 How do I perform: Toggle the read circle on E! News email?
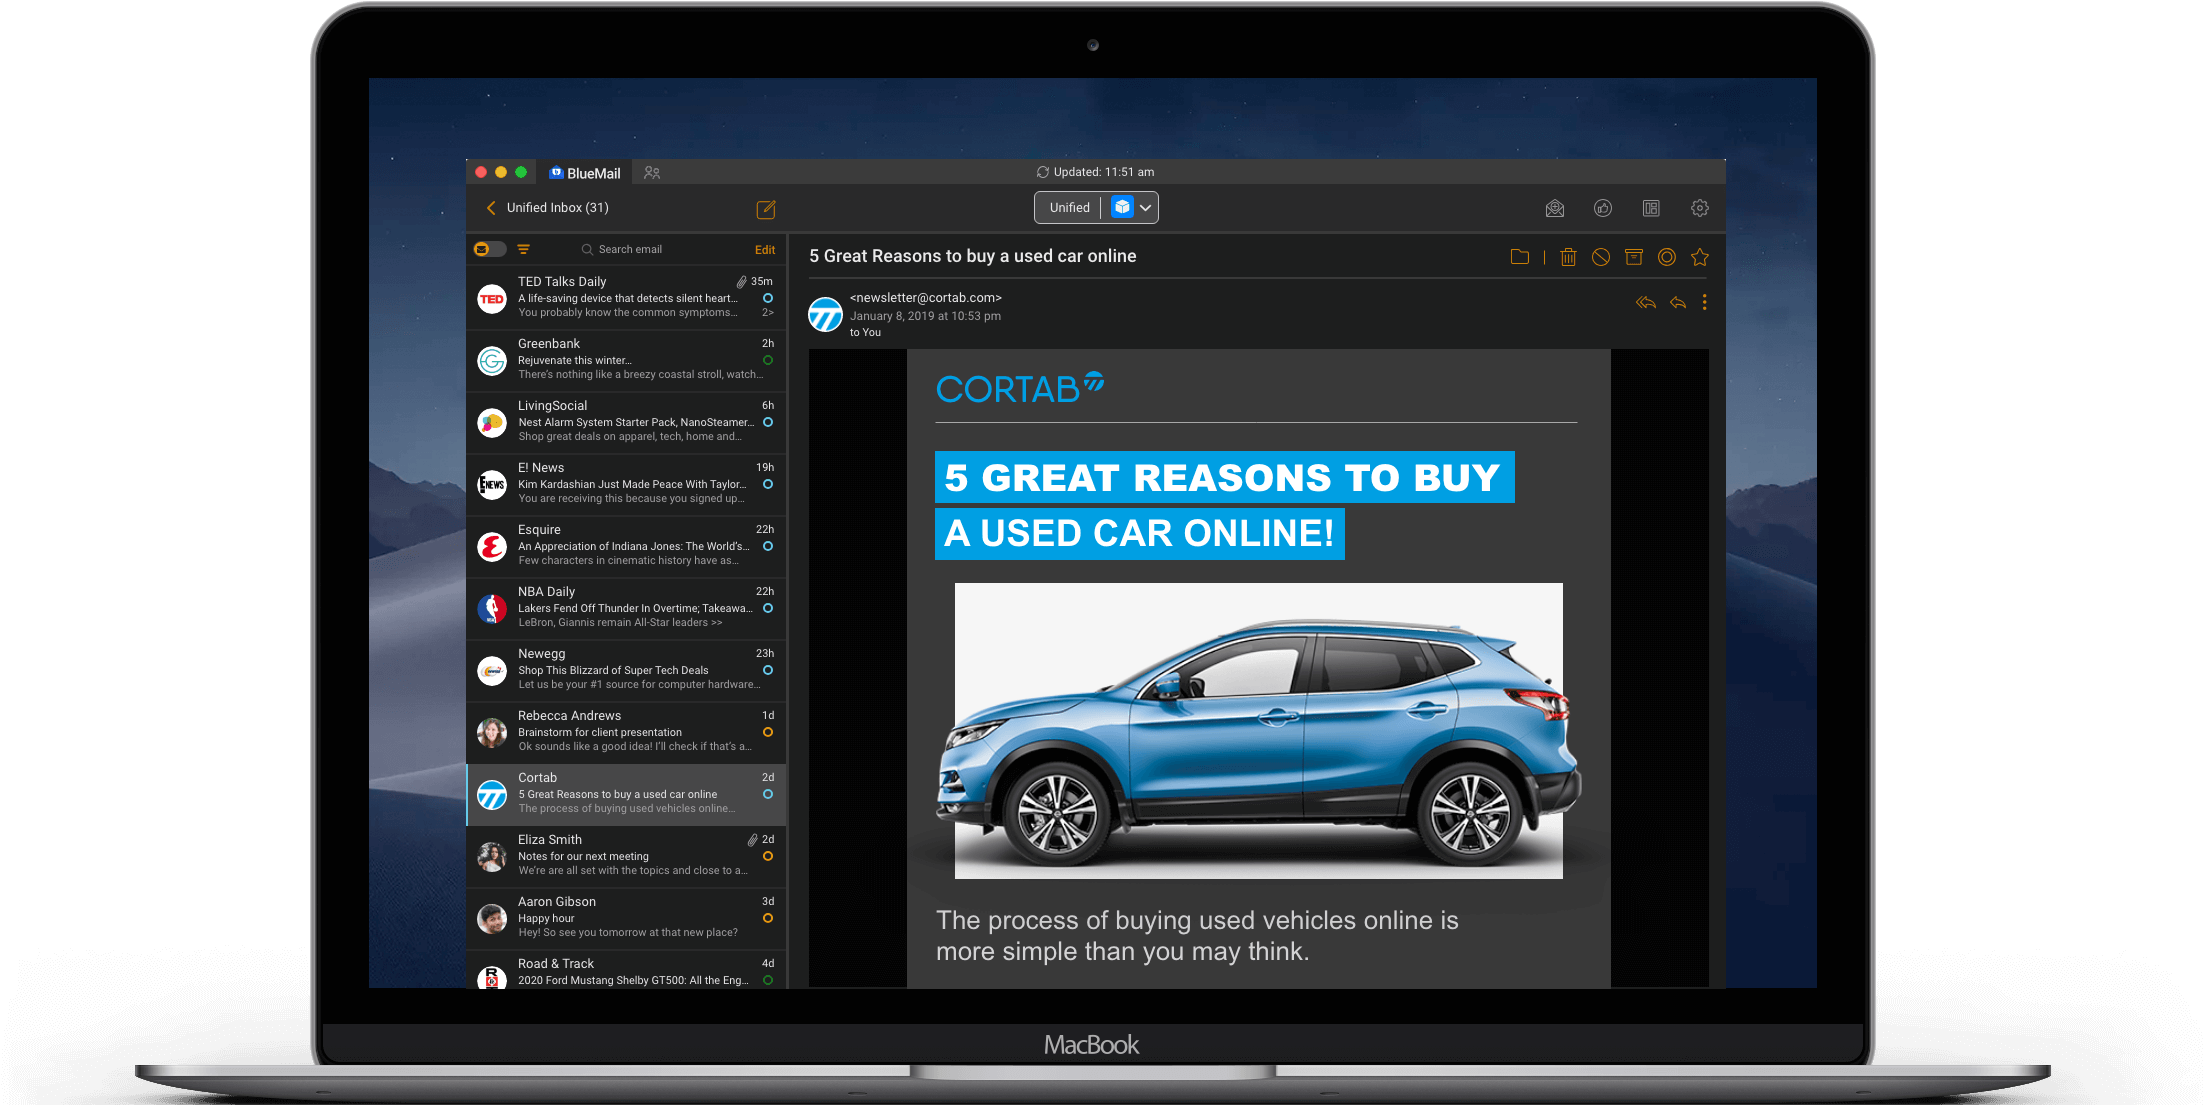768,484
